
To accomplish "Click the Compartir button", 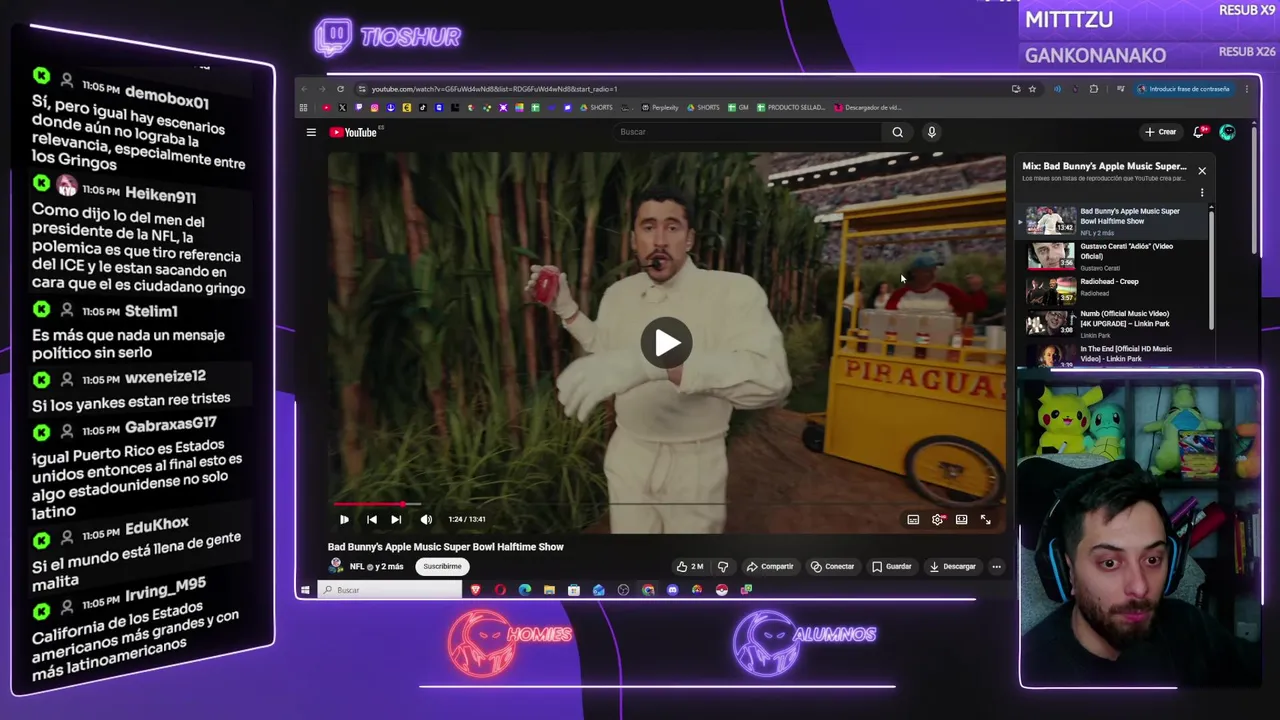I will pos(770,567).
